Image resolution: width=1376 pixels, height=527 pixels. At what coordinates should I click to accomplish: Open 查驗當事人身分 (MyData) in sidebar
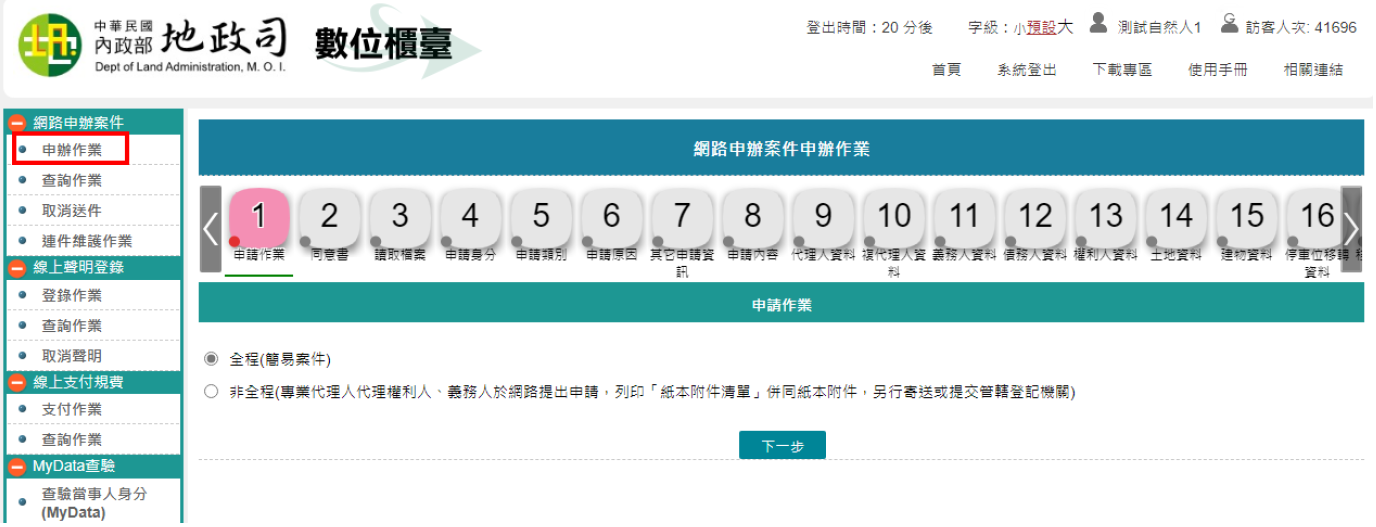(94, 503)
